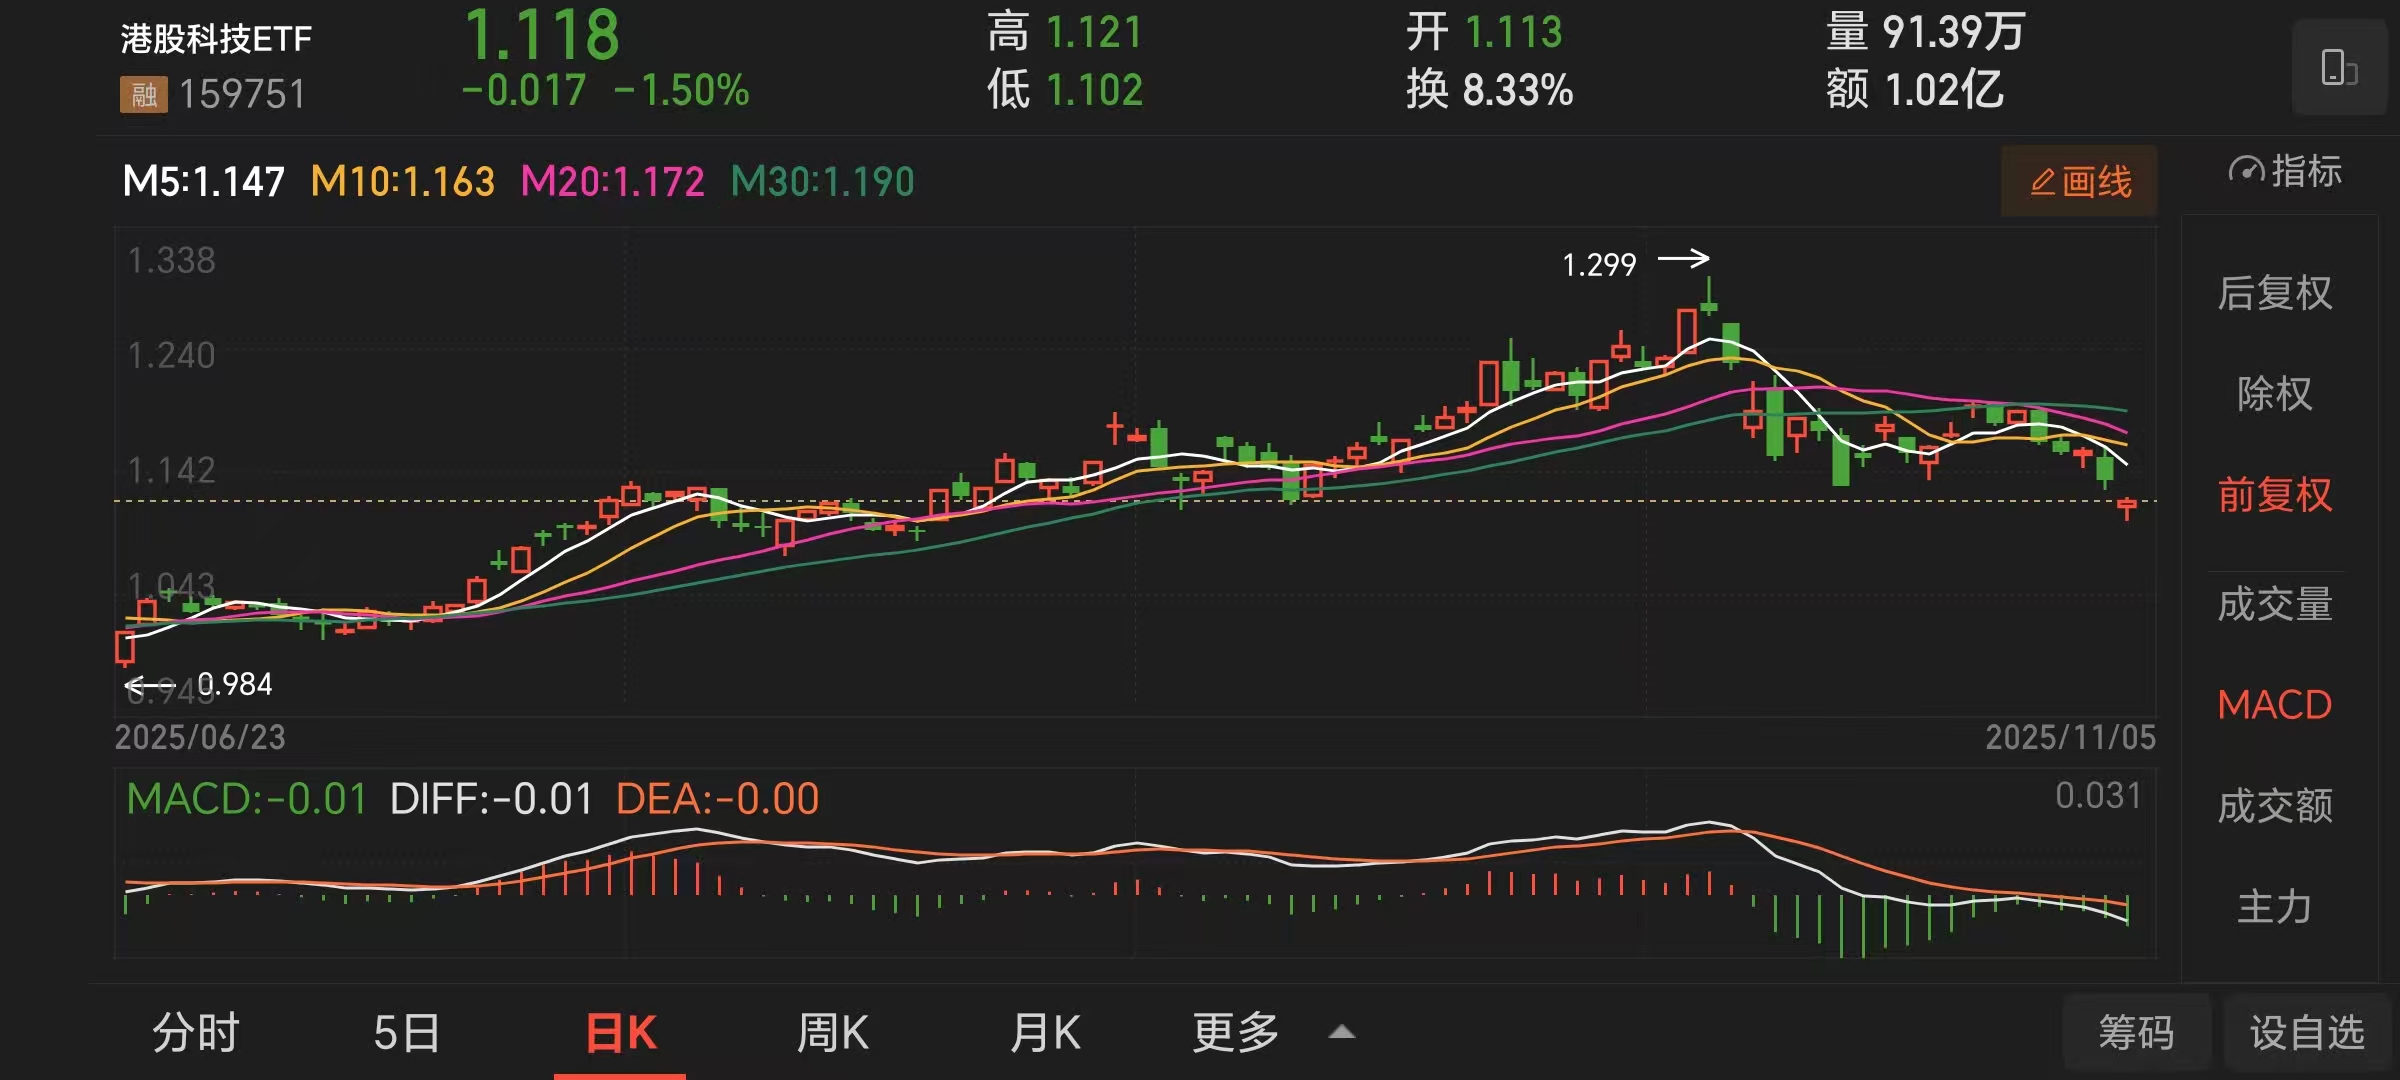Expand the 更多 more periods arrow

tap(1342, 1032)
